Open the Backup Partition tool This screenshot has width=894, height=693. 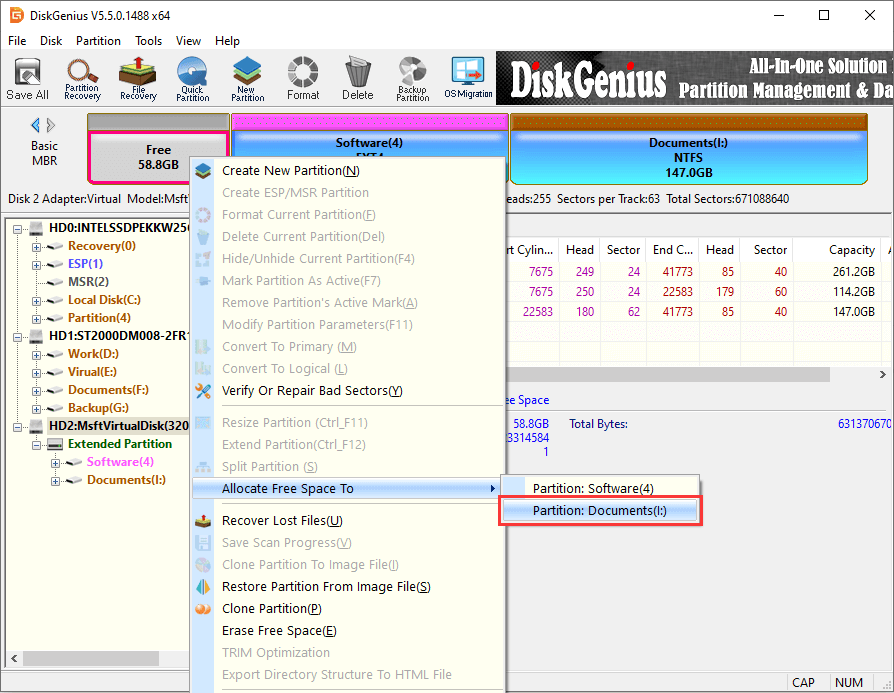click(x=412, y=79)
